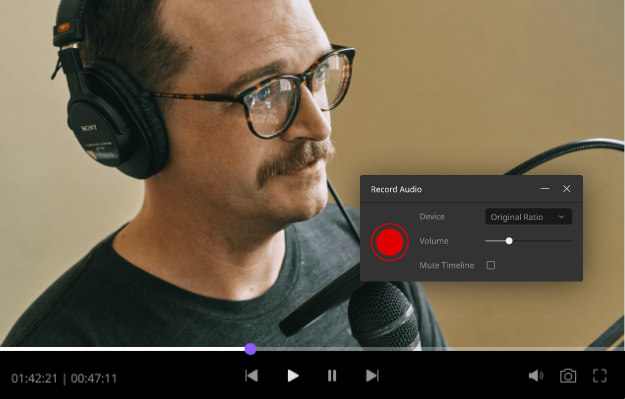The height and width of the screenshot is (399, 625).
Task: Enable the Mute Timeline checkbox
Action: [x=491, y=265]
